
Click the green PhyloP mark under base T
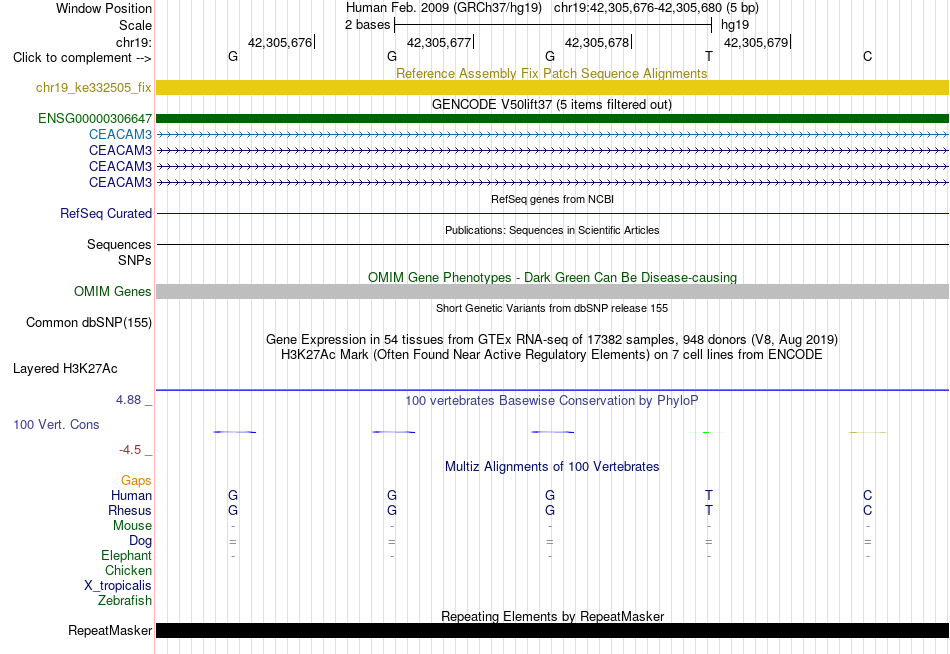706,432
